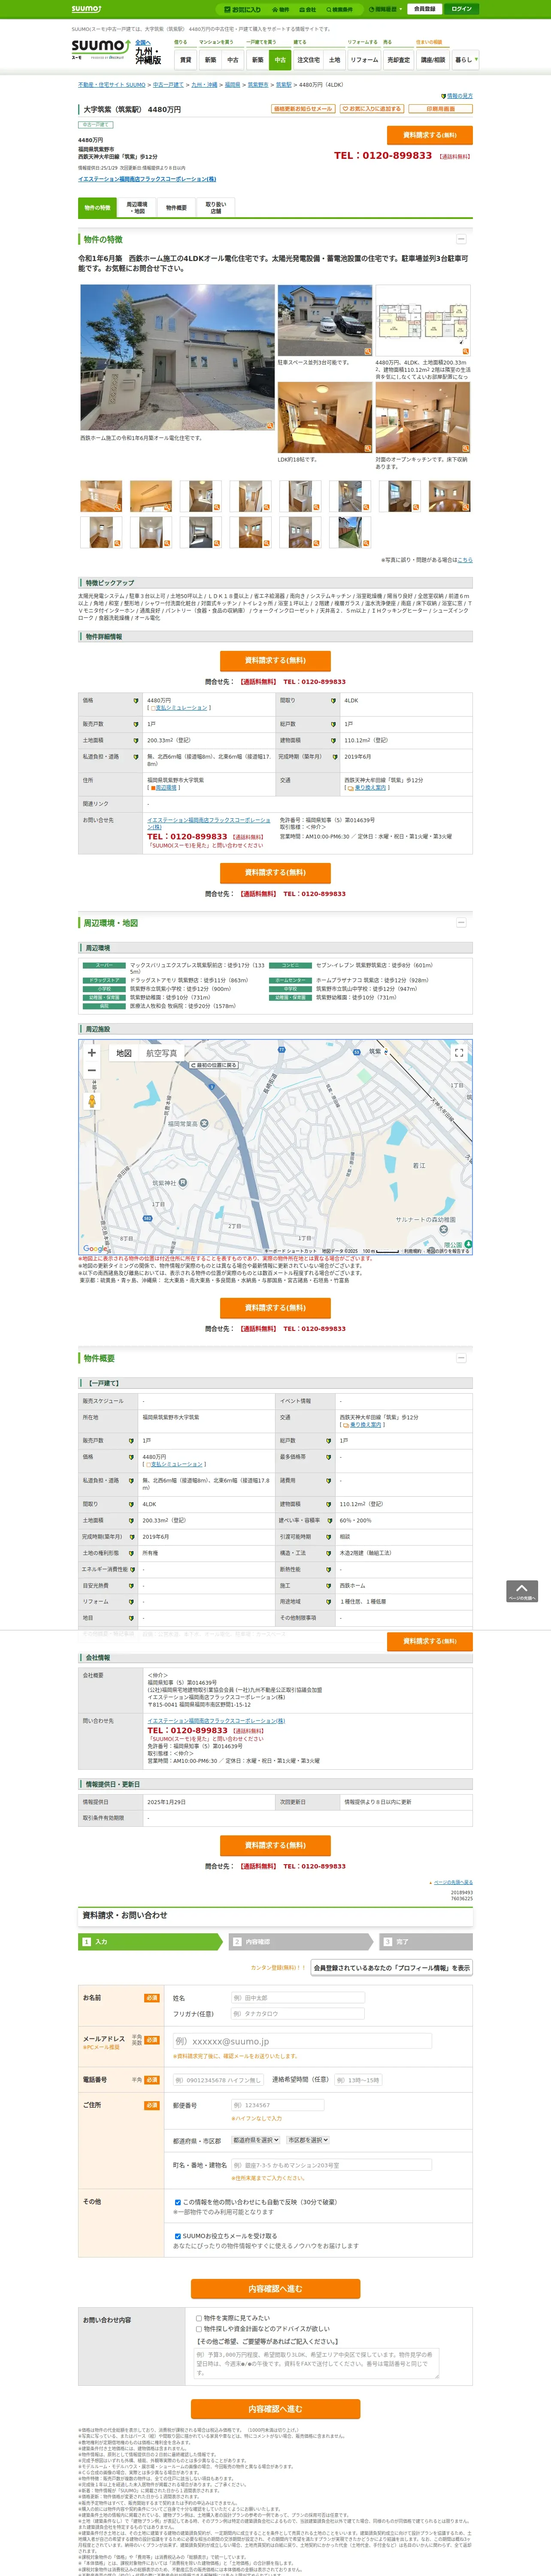Toggle the map fullscreen view
This screenshot has height=2576, width=551.
click(x=459, y=1053)
